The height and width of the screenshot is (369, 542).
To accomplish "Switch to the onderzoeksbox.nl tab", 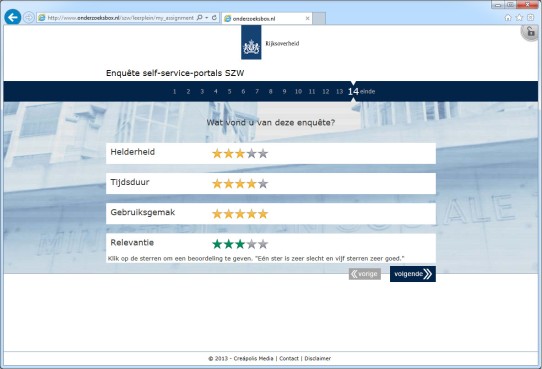I will 267,19.
